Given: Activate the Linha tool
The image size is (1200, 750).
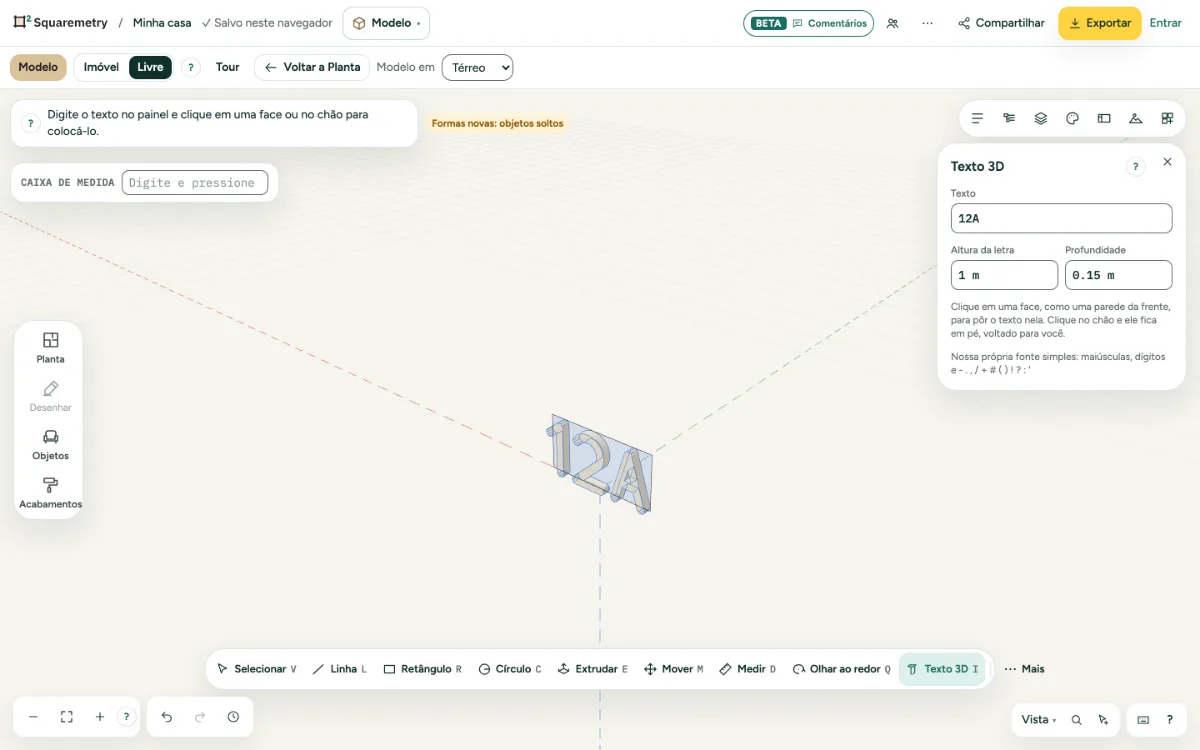Looking at the screenshot, I should [x=340, y=669].
